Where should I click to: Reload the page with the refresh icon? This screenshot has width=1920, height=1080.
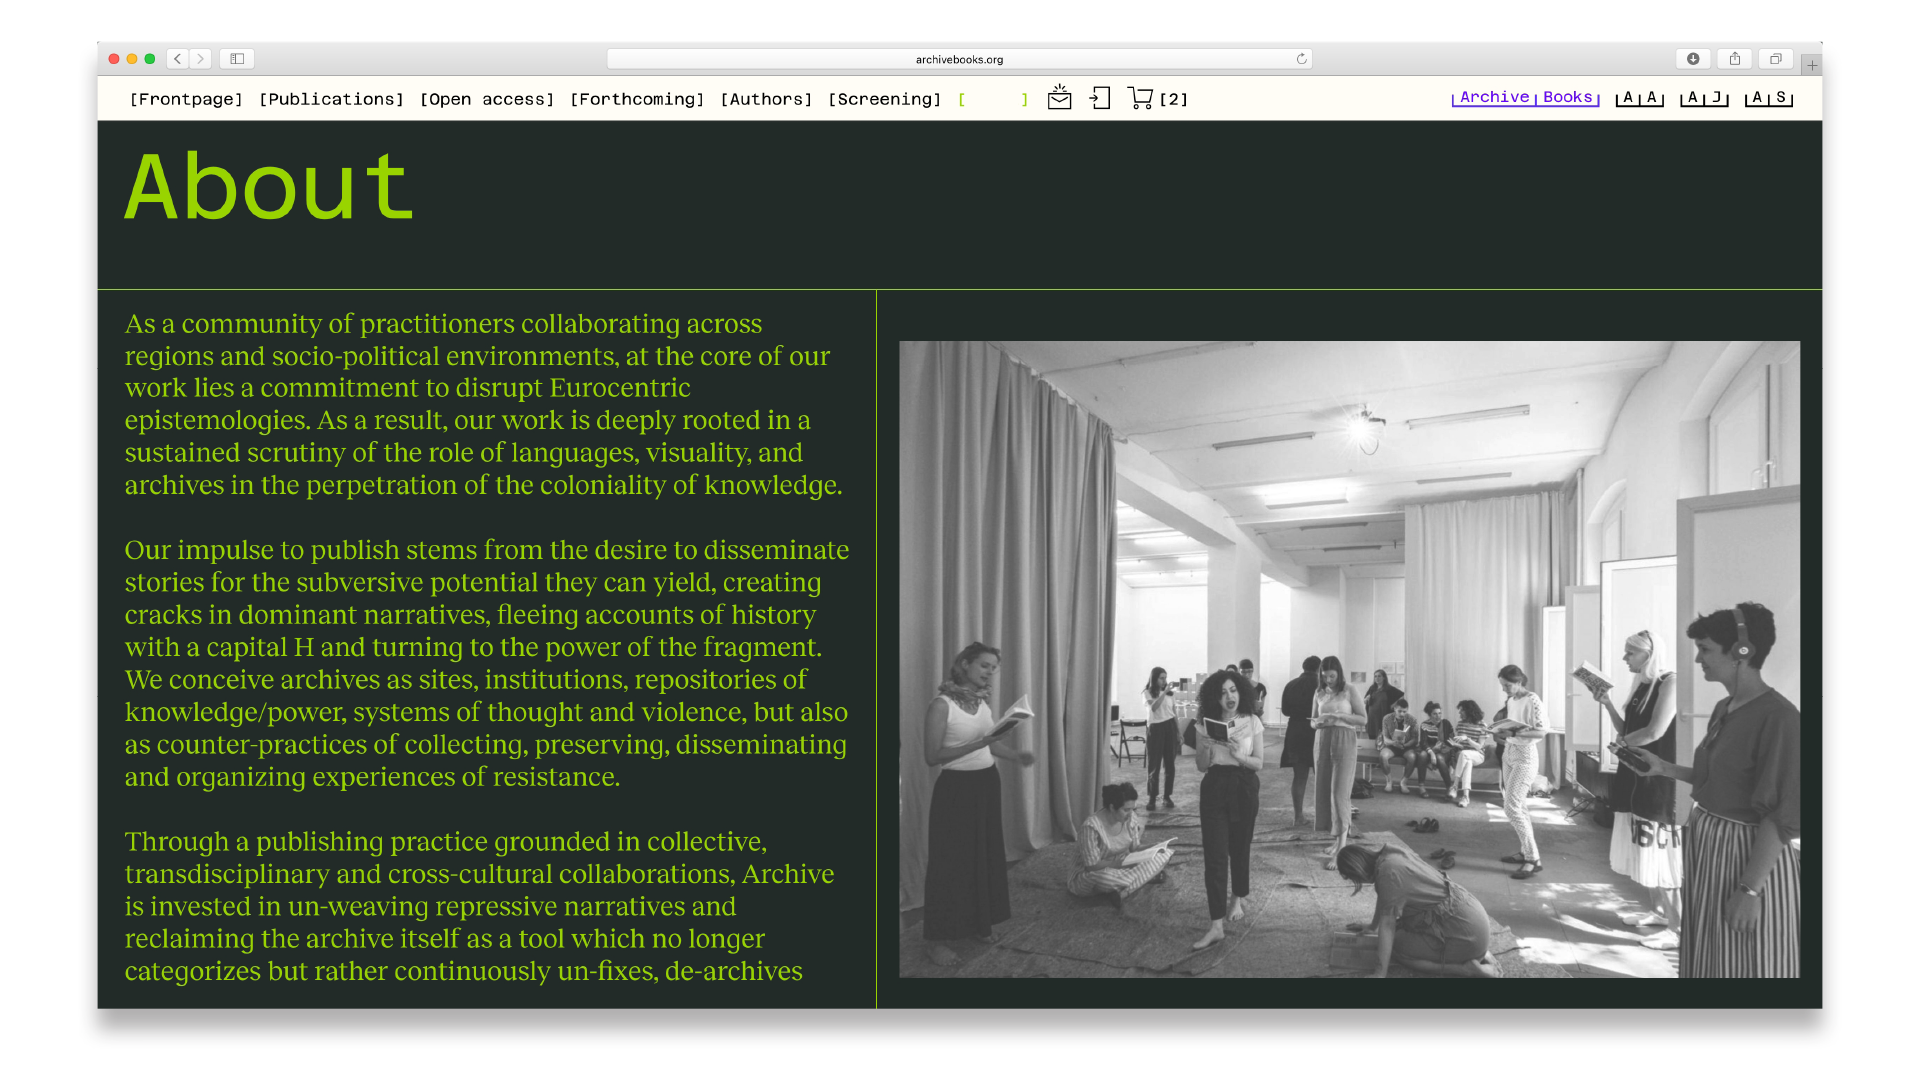(x=1301, y=59)
